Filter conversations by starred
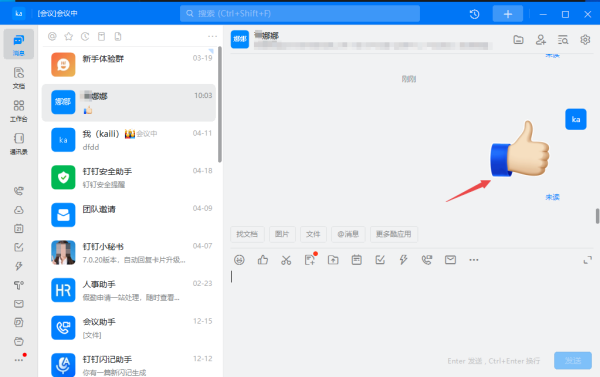 click(68, 36)
